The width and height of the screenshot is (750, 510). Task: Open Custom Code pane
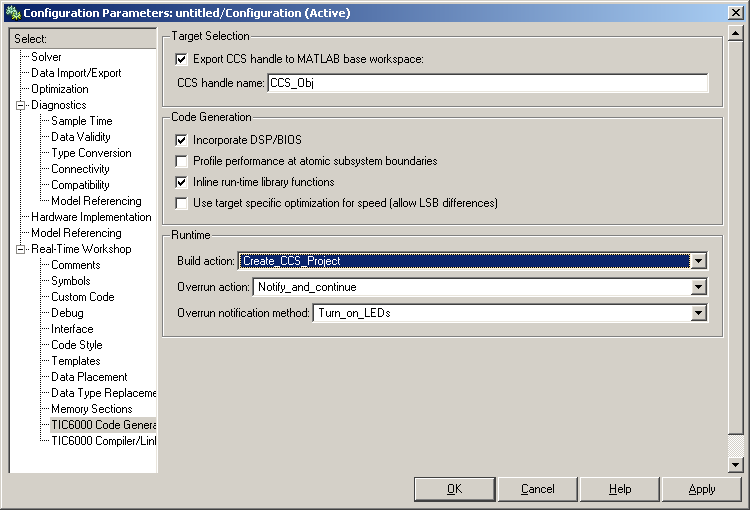tap(83, 297)
